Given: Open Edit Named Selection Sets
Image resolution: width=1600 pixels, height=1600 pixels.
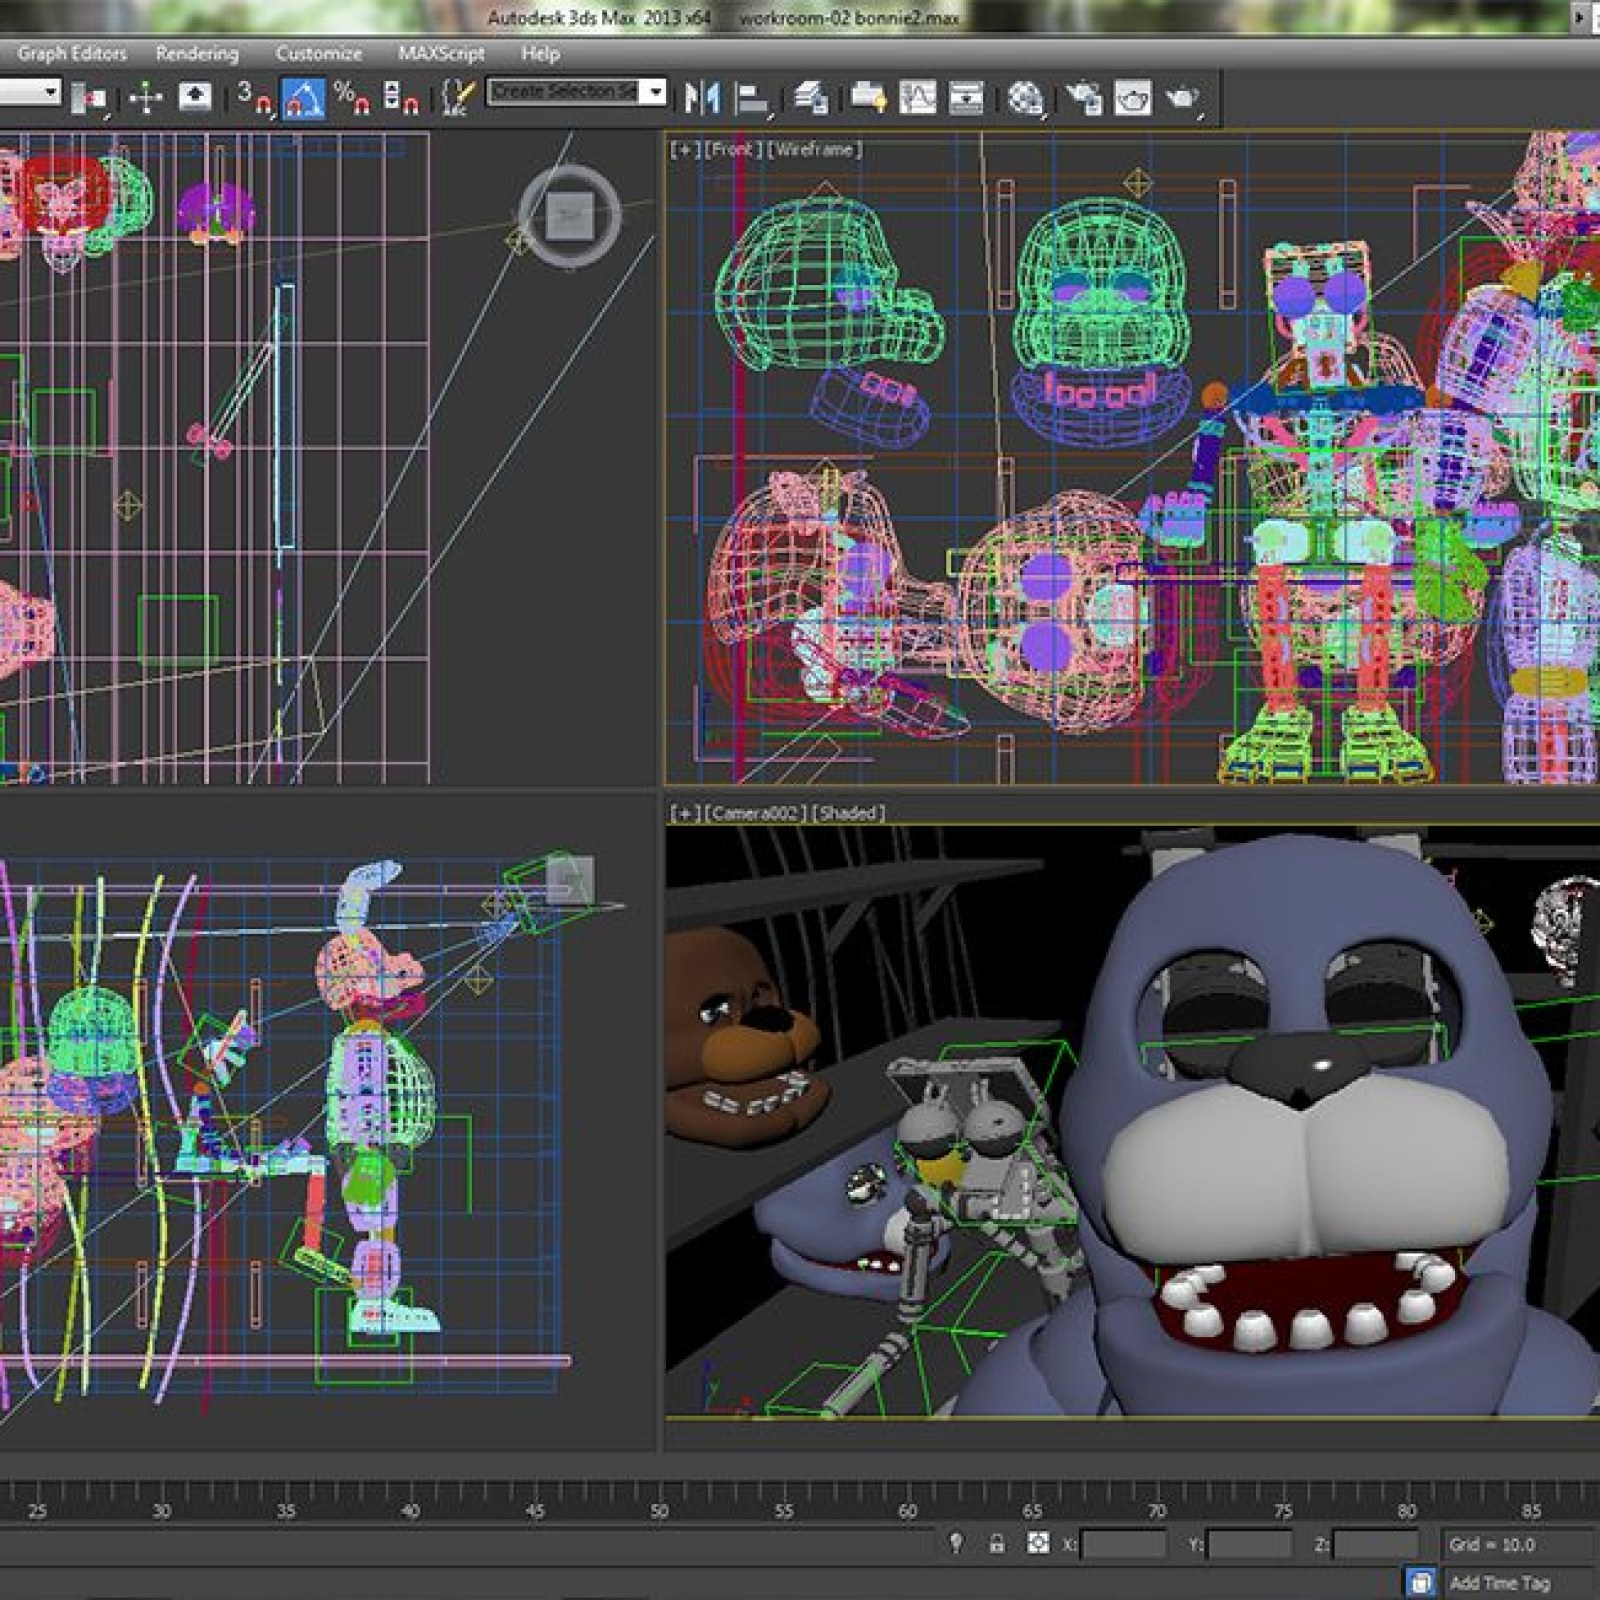Looking at the screenshot, I should [x=457, y=98].
